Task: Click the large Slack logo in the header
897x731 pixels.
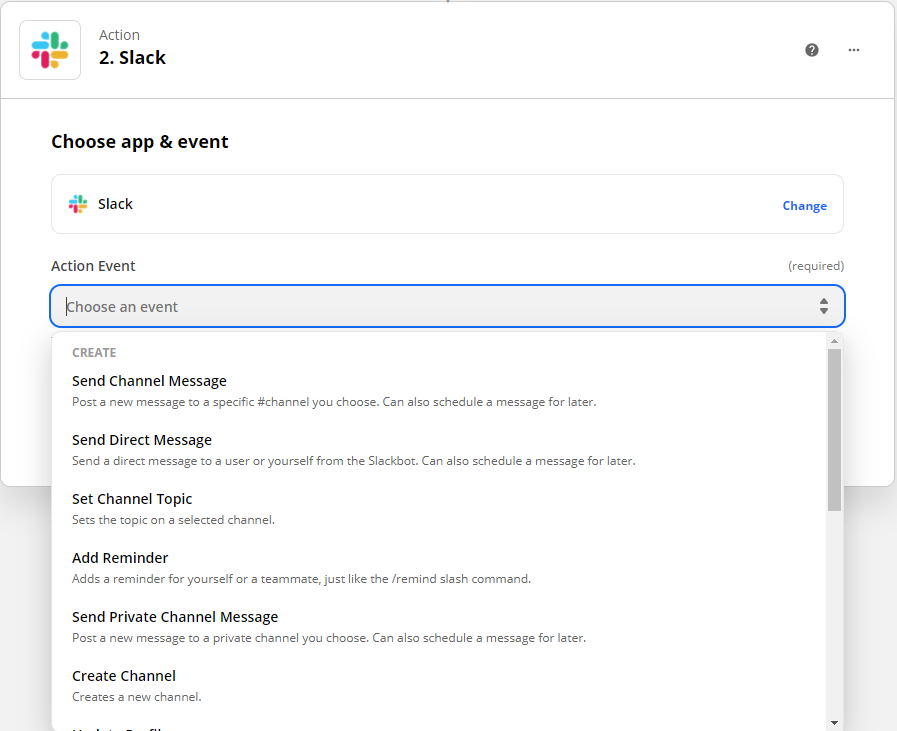Action: [x=50, y=50]
